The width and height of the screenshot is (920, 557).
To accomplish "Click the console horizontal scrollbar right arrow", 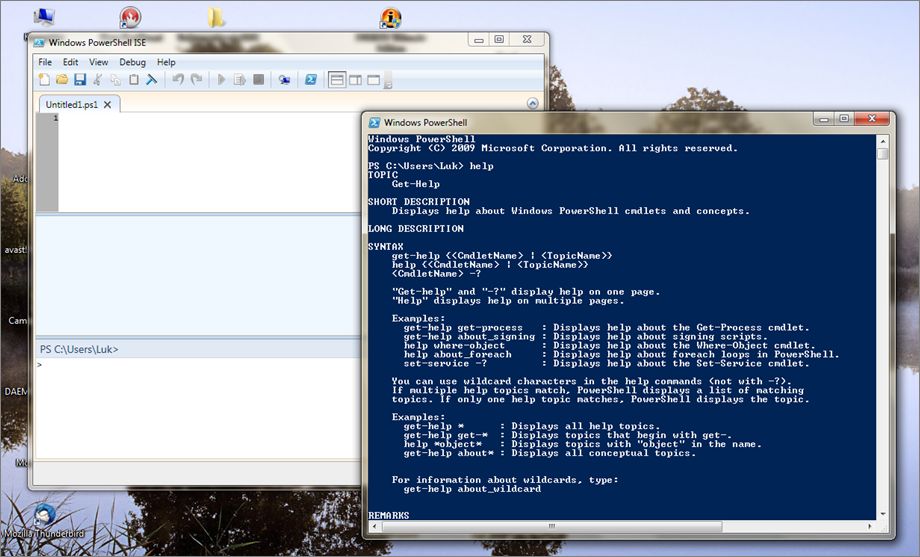I will point(870,526).
